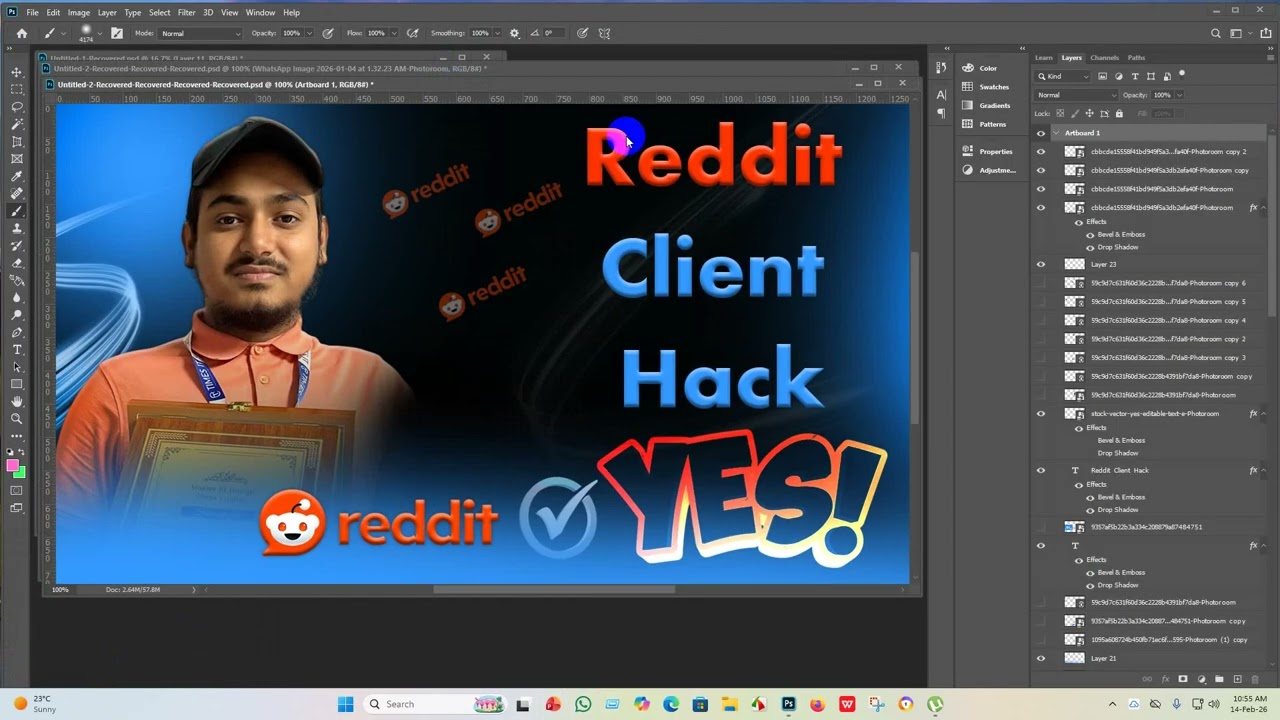Image resolution: width=1280 pixels, height=720 pixels.
Task: Open the Kind filter dropdown in Layers
Action: pos(1063,76)
